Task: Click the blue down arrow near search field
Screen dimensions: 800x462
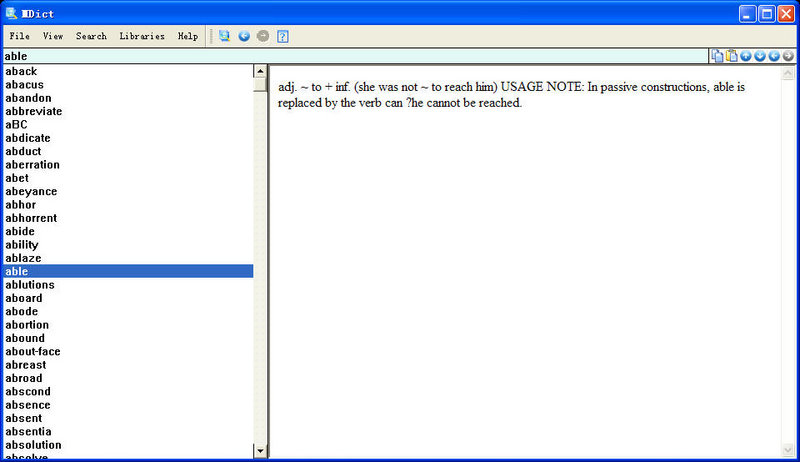Action: [x=760, y=56]
